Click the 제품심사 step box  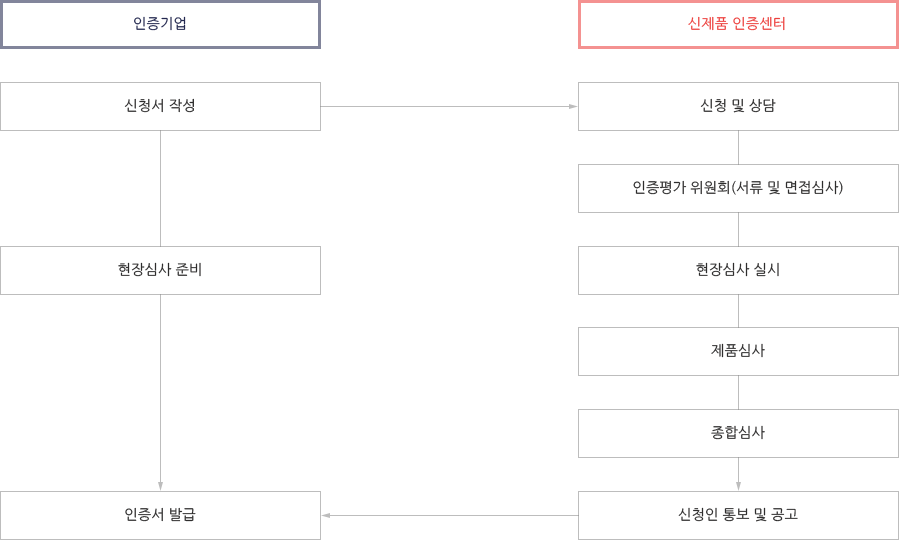pos(738,351)
